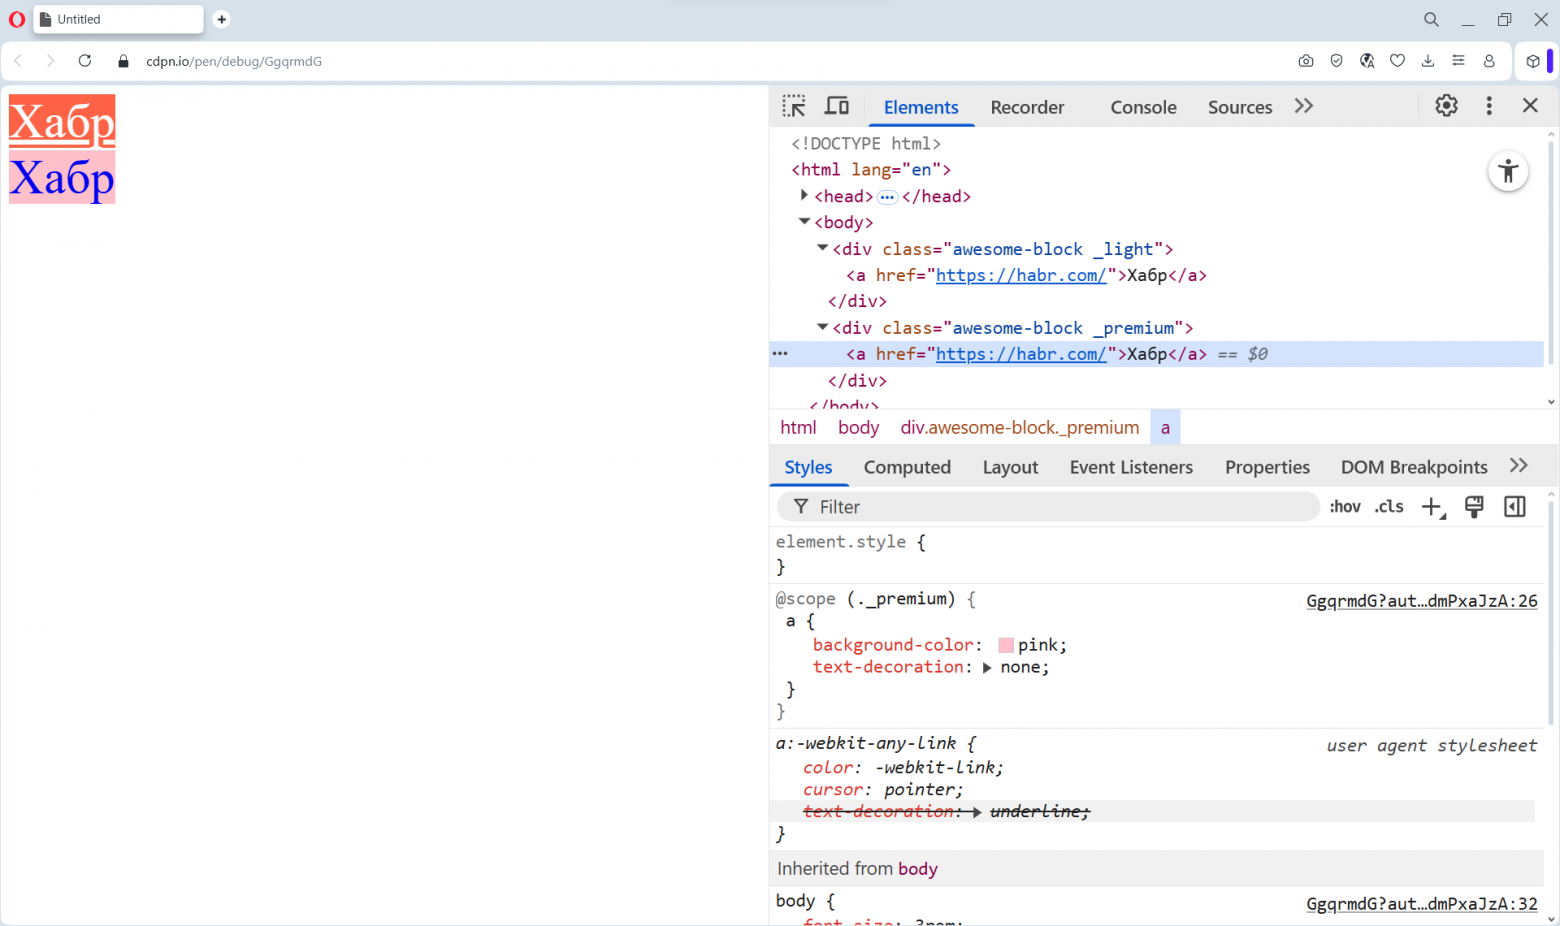Open the Properties pane tab

coord(1267,467)
